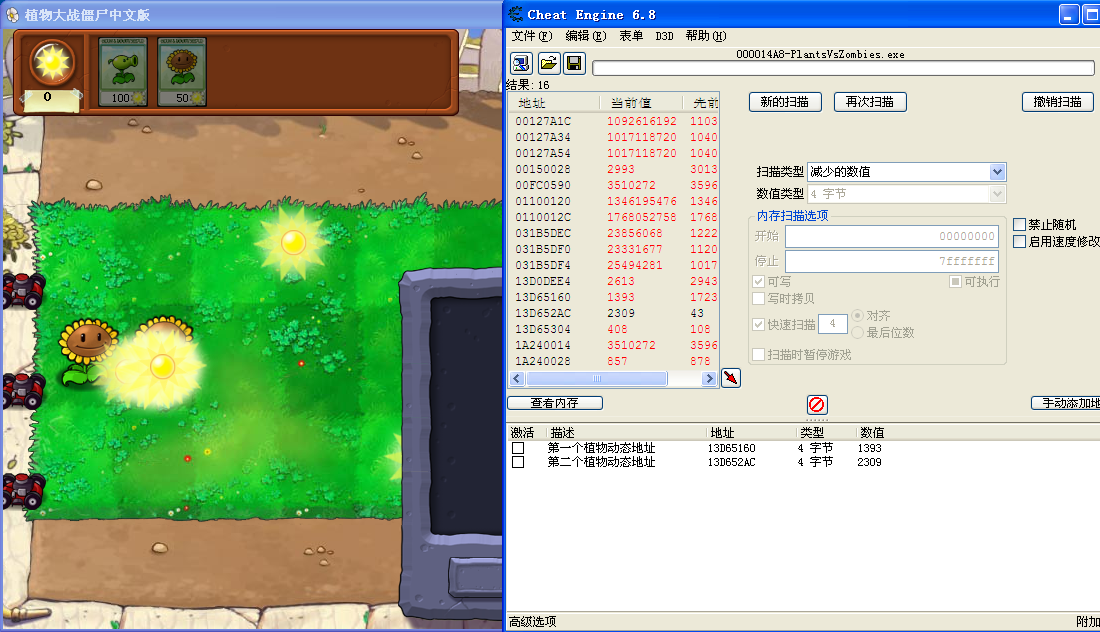This screenshot has width=1100, height=632.
Task: Click the Plants vs Zombies title bar icon
Action: coord(12,15)
